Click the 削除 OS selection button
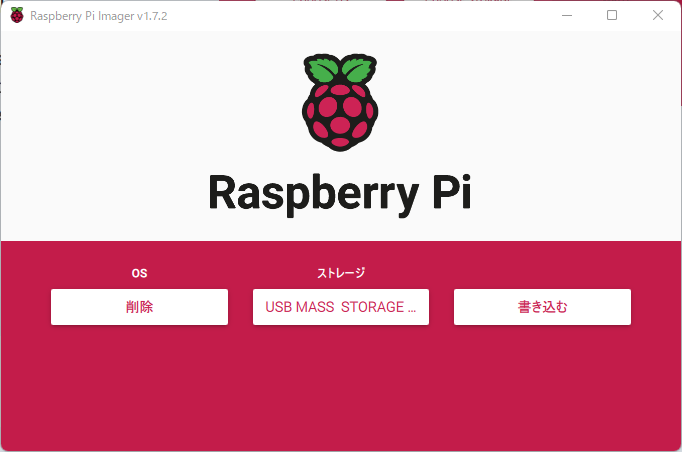The height and width of the screenshot is (452, 682). 139,307
